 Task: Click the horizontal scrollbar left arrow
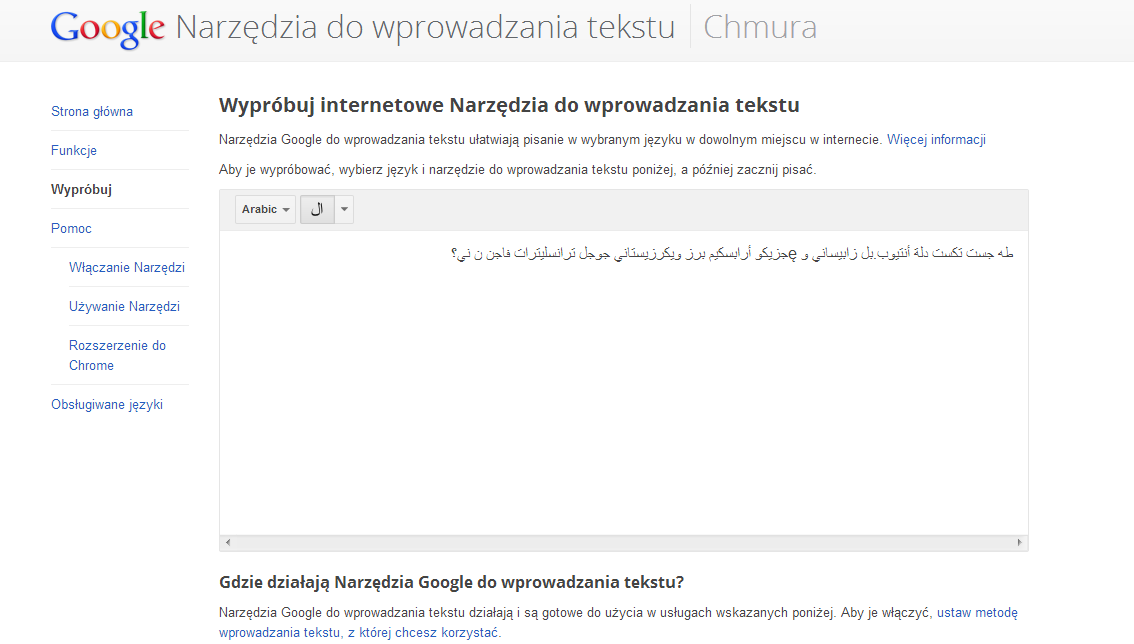228,542
